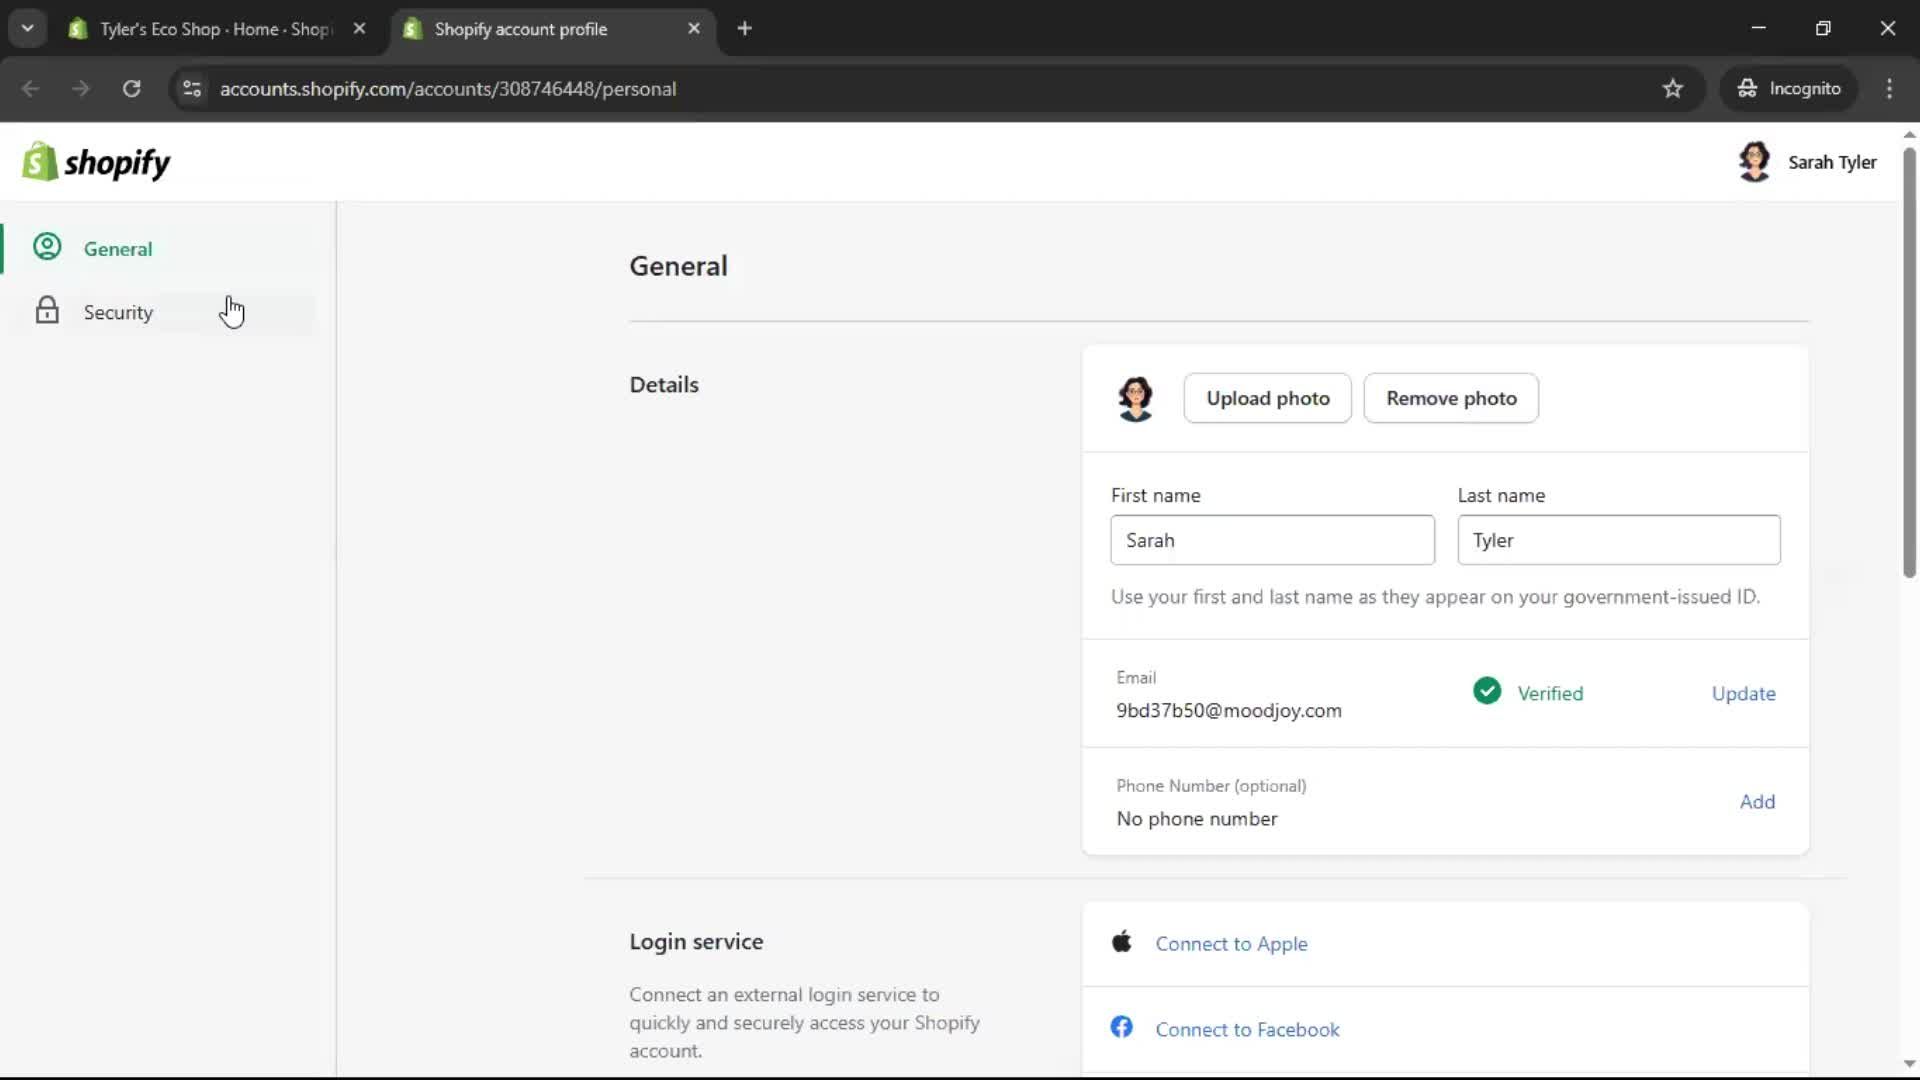Screen dimensions: 1920x1080
Task: Click Add link for phone number
Action: click(x=1757, y=801)
